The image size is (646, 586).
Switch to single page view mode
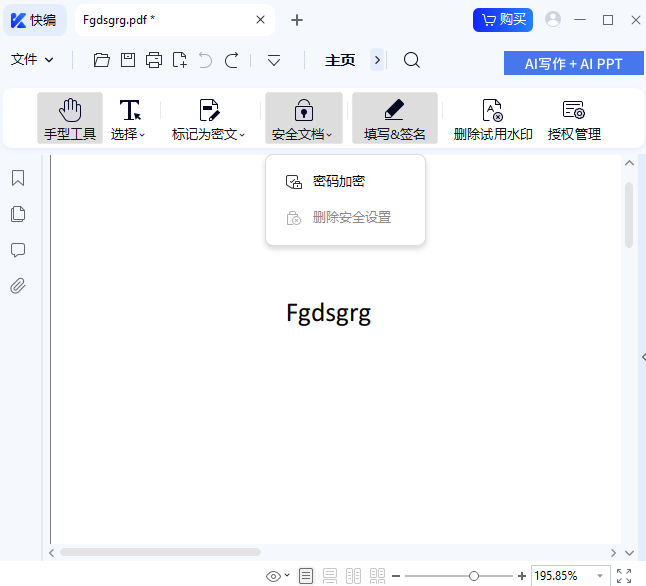point(306,576)
